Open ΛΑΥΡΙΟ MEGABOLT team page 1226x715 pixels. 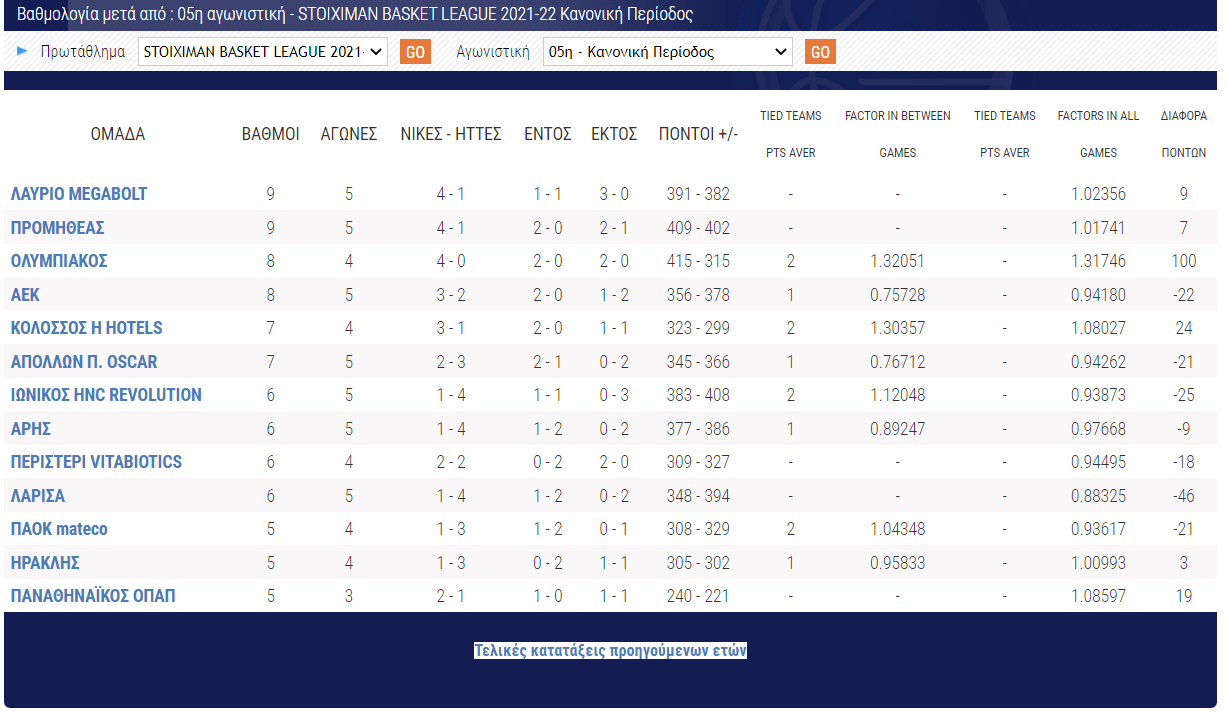(79, 194)
